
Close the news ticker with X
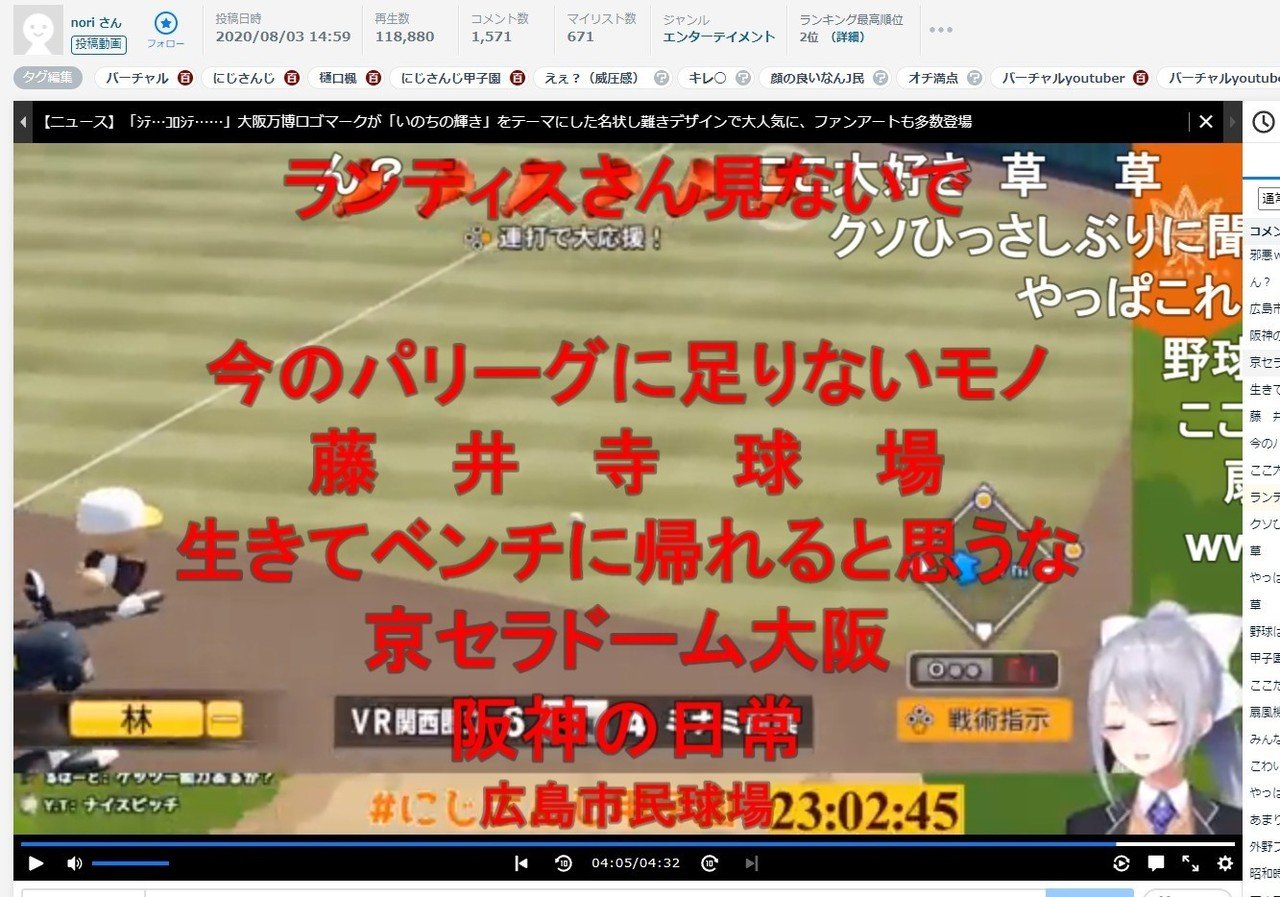coord(1205,122)
